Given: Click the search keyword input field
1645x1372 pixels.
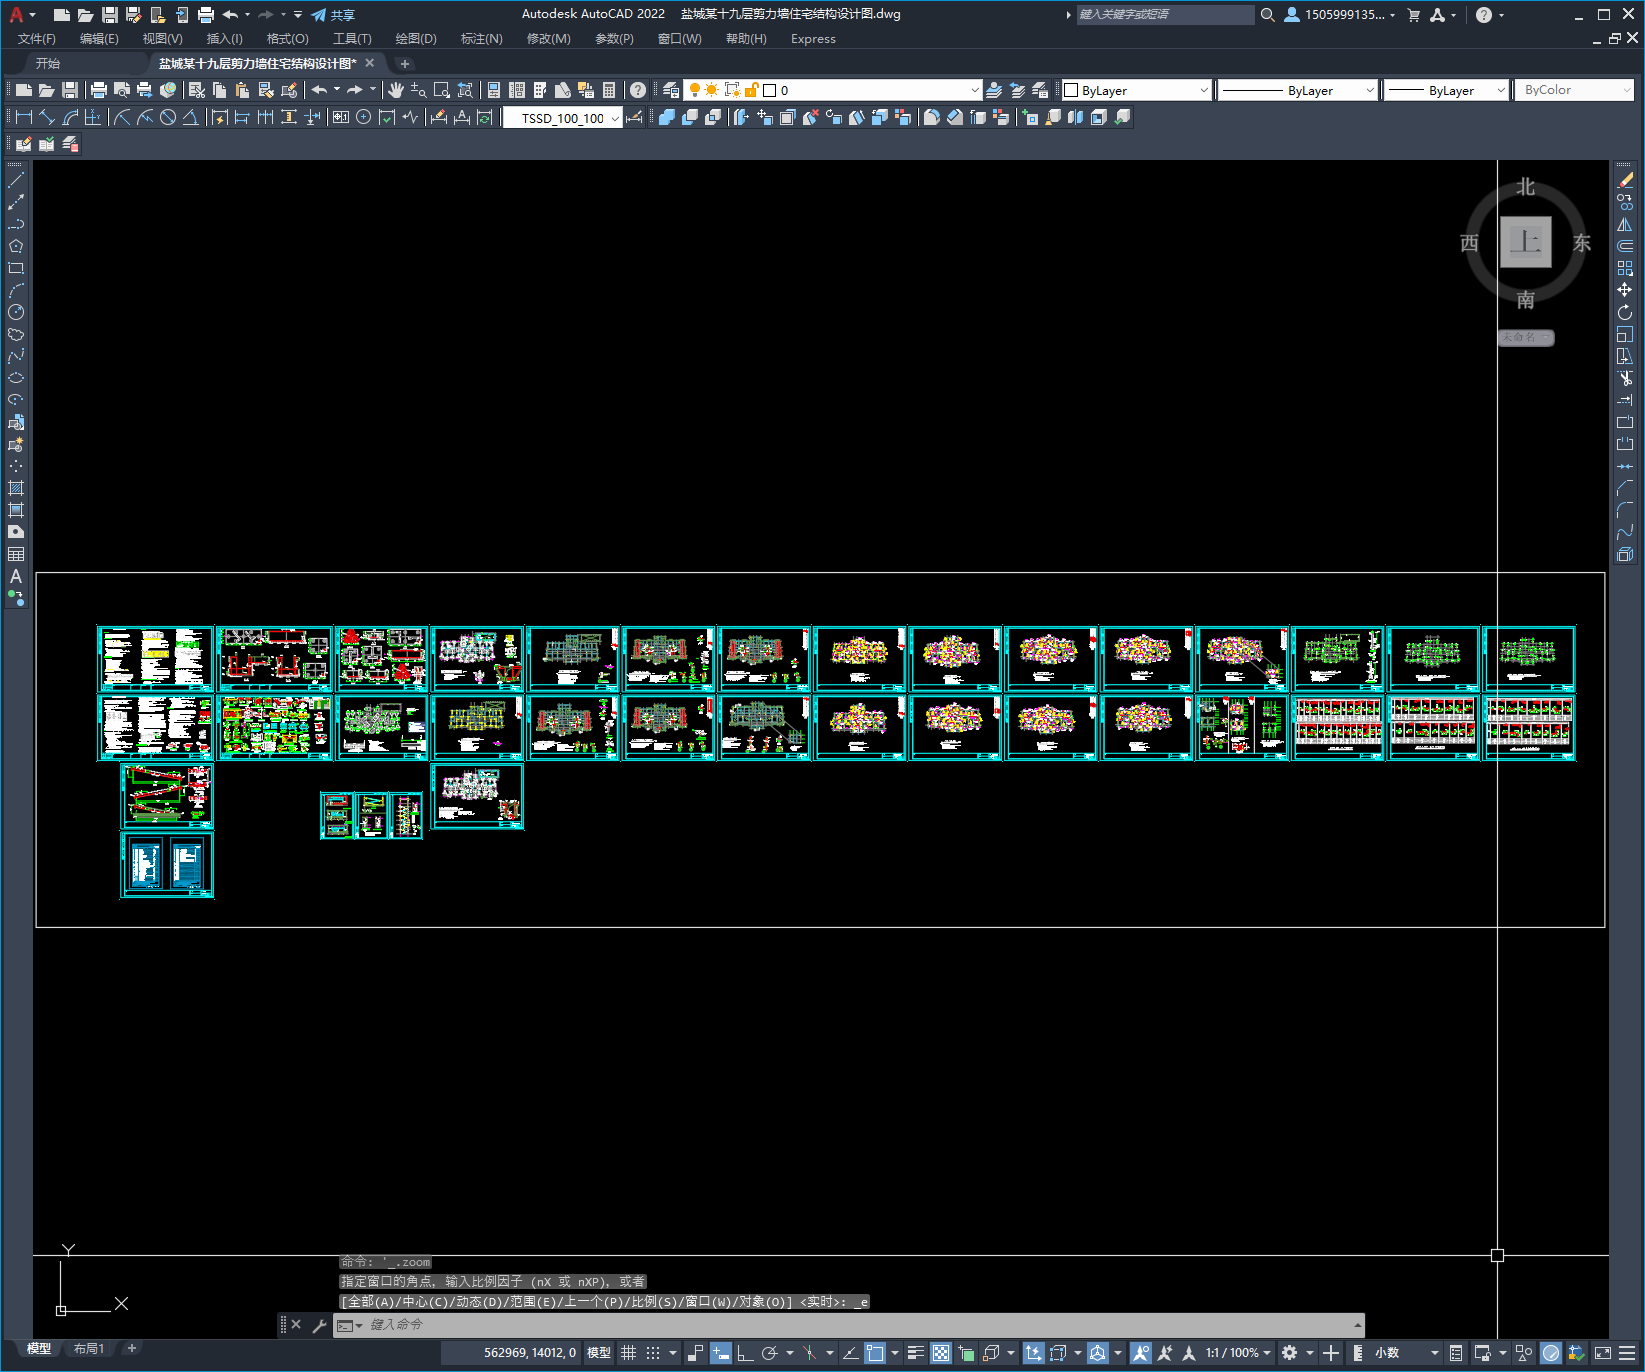Looking at the screenshot, I should point(1165,15).
